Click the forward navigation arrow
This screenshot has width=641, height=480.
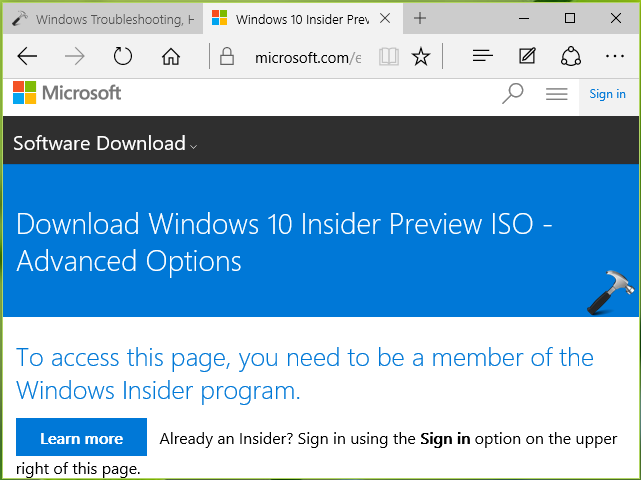(75, 56)
